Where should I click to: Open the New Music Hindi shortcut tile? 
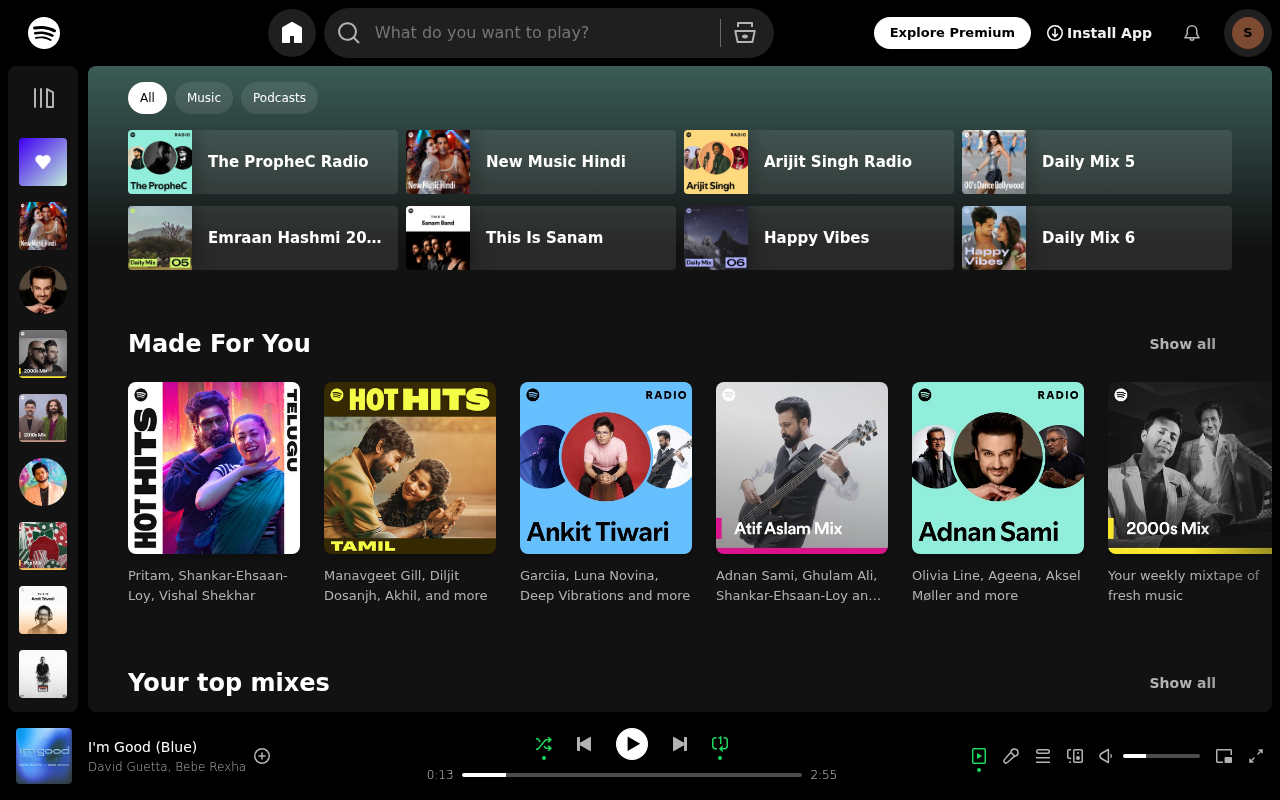click(541, 162)
